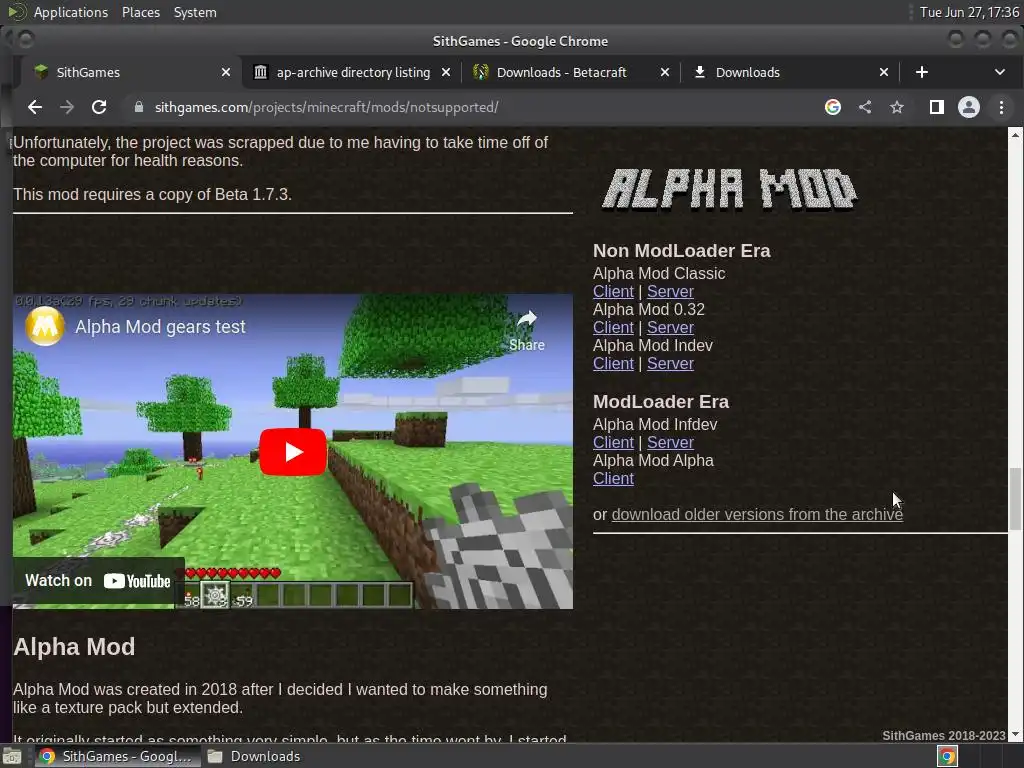Click the scrollbar down arrow
This screenshot has height=768, width=1024.
[1015, 734]
